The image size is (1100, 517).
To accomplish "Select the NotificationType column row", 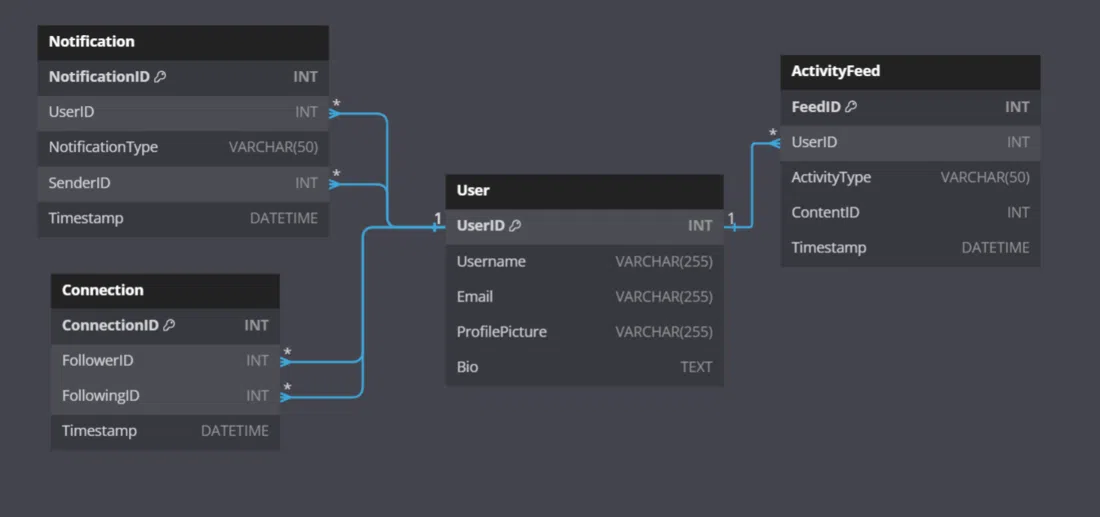I will (183, 147).
